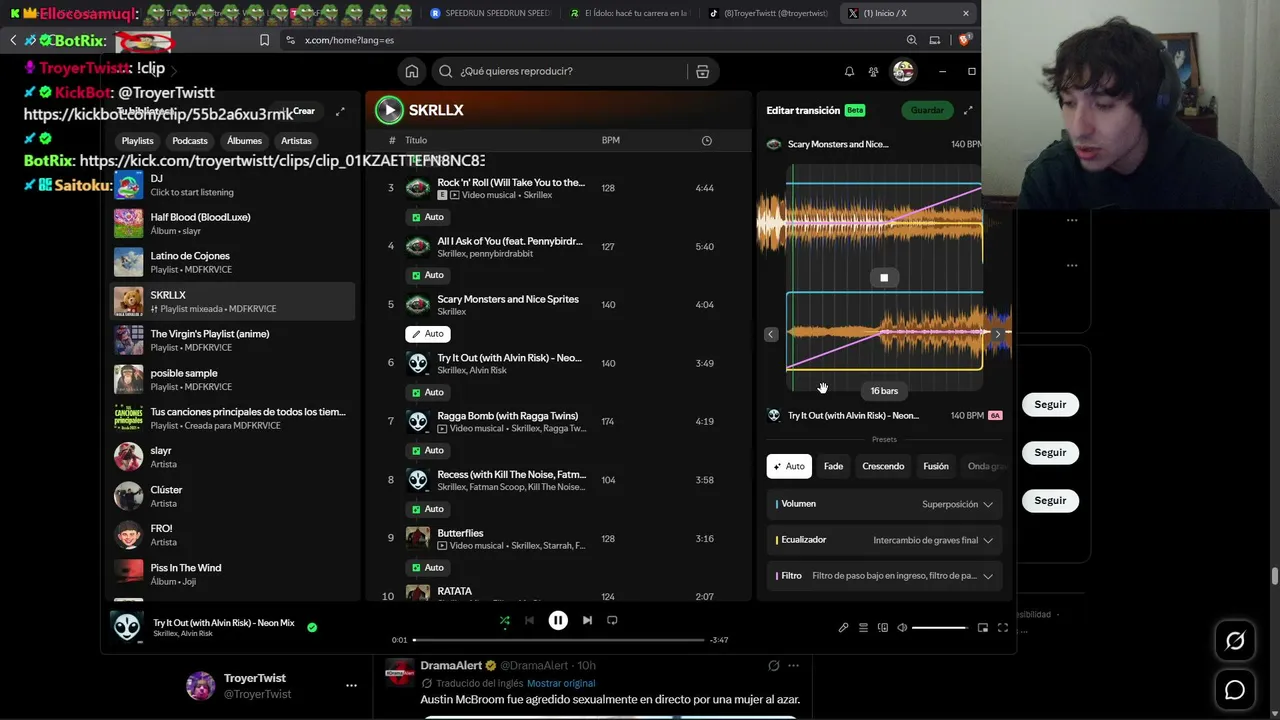Open the Brave Shields icon in the address bar
1280x720 pixels.
pos(965,40)
